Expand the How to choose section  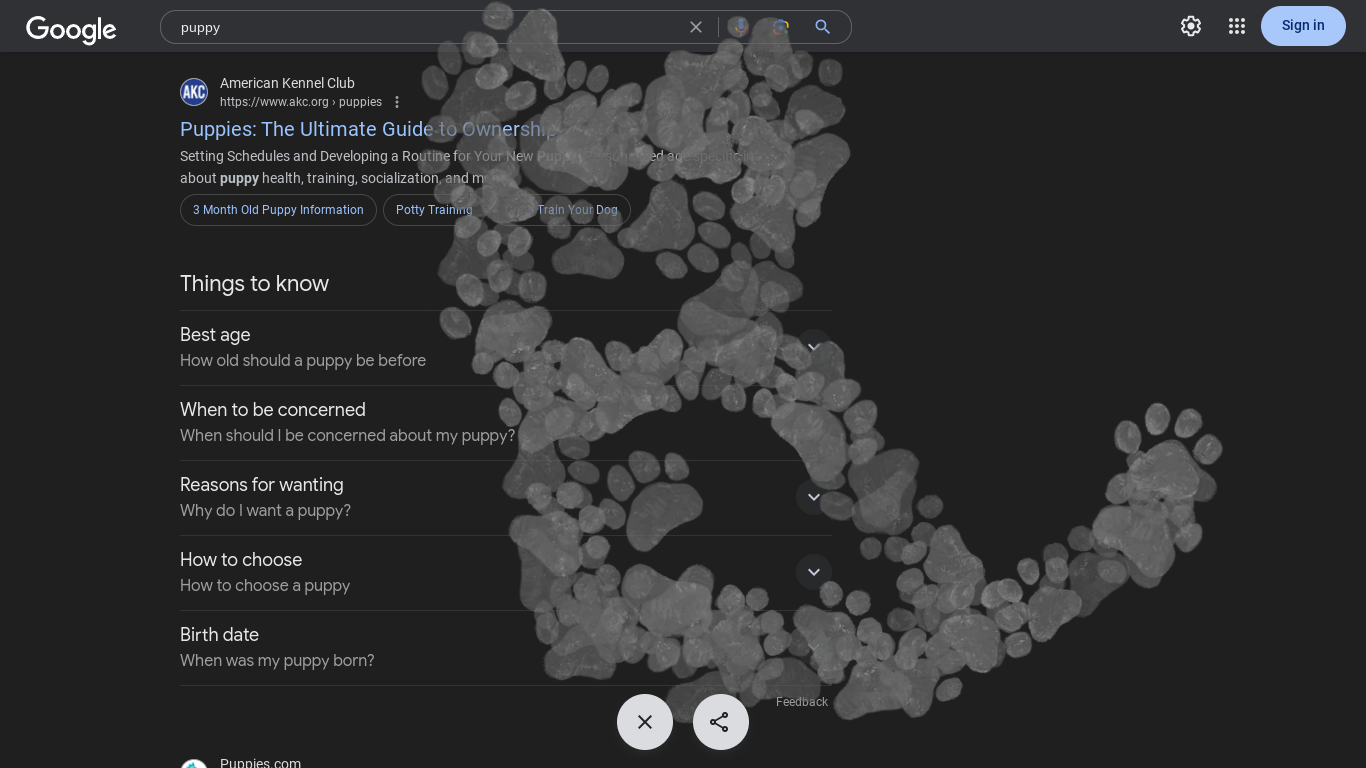[x=813, y=572]
